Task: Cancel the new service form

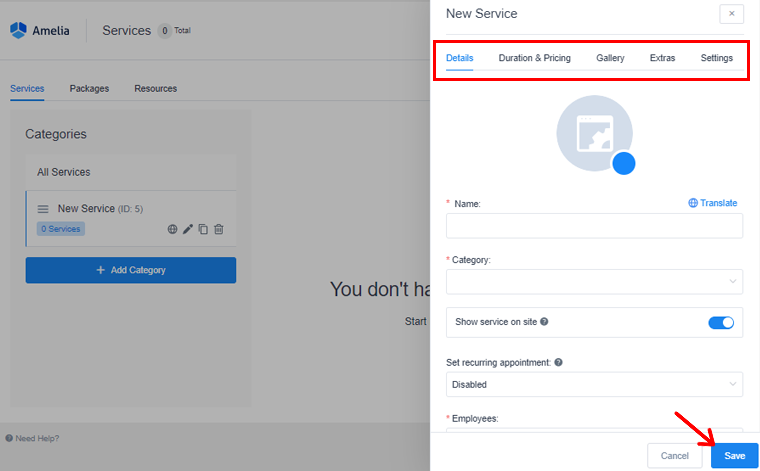Action: click(674, 455)
